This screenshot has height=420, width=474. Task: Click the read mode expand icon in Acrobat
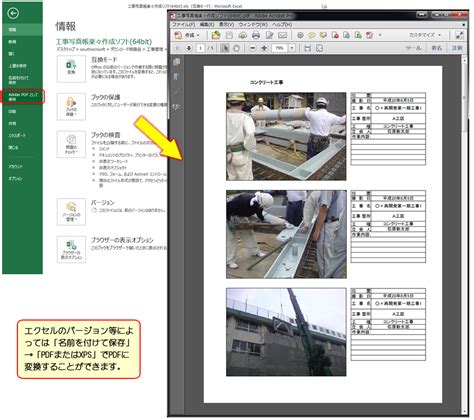pyautogui.click(x=459, y=35)
